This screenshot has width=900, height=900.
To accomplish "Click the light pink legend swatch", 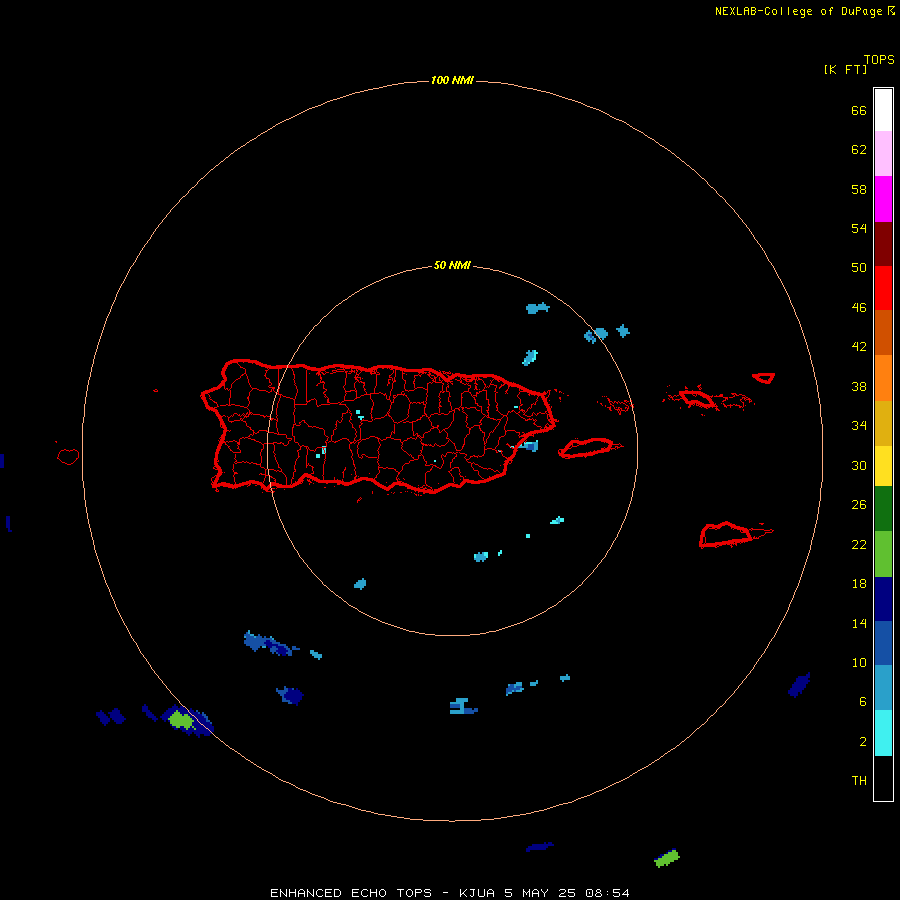I will click(x=883, y=154).
